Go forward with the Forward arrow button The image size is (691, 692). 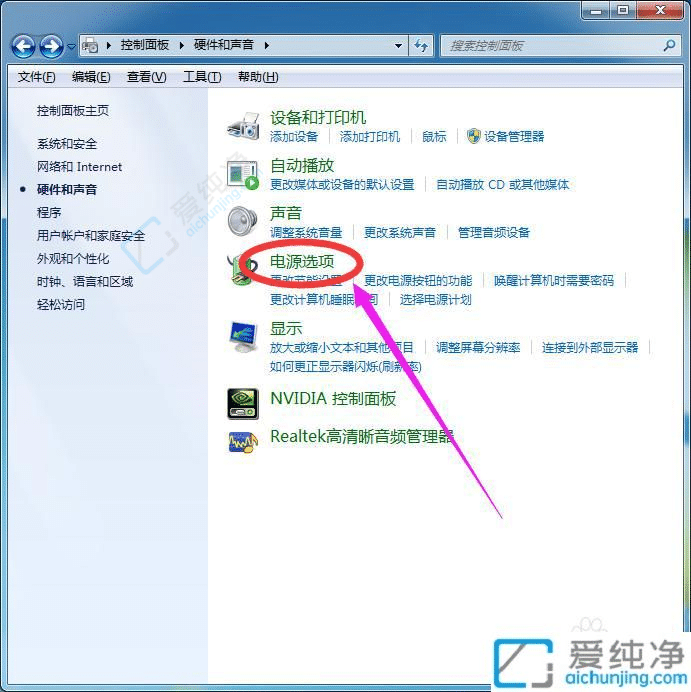pyautogui.click(x=51, y=46)
